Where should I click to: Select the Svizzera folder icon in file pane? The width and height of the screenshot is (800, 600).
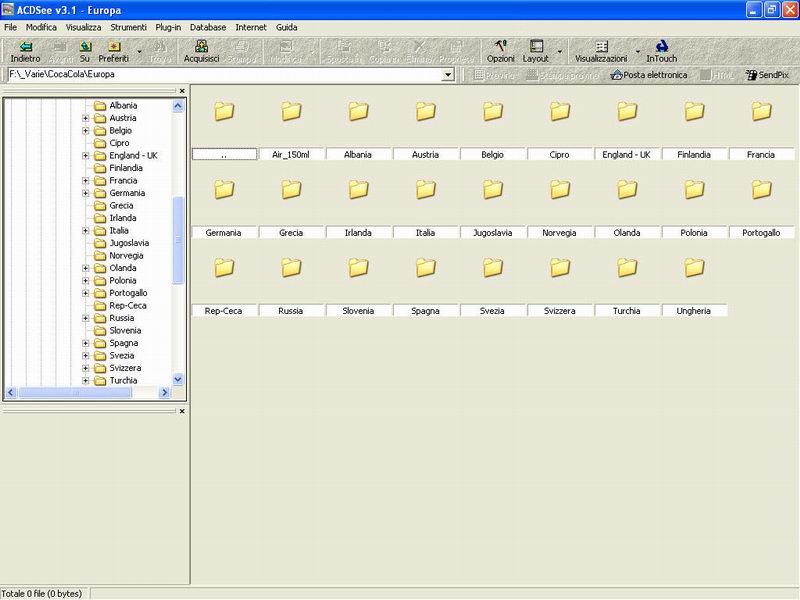[x=560, y=267]
